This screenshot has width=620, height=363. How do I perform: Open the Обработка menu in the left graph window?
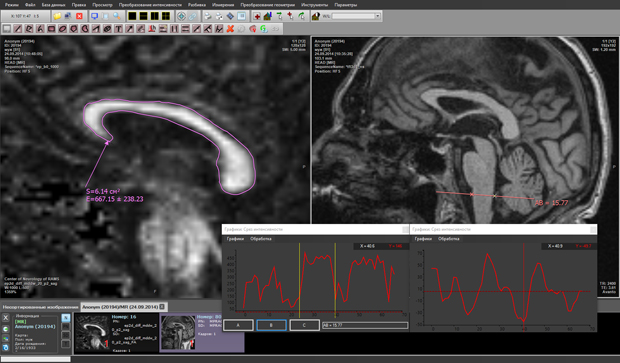(x=261, y=239)
